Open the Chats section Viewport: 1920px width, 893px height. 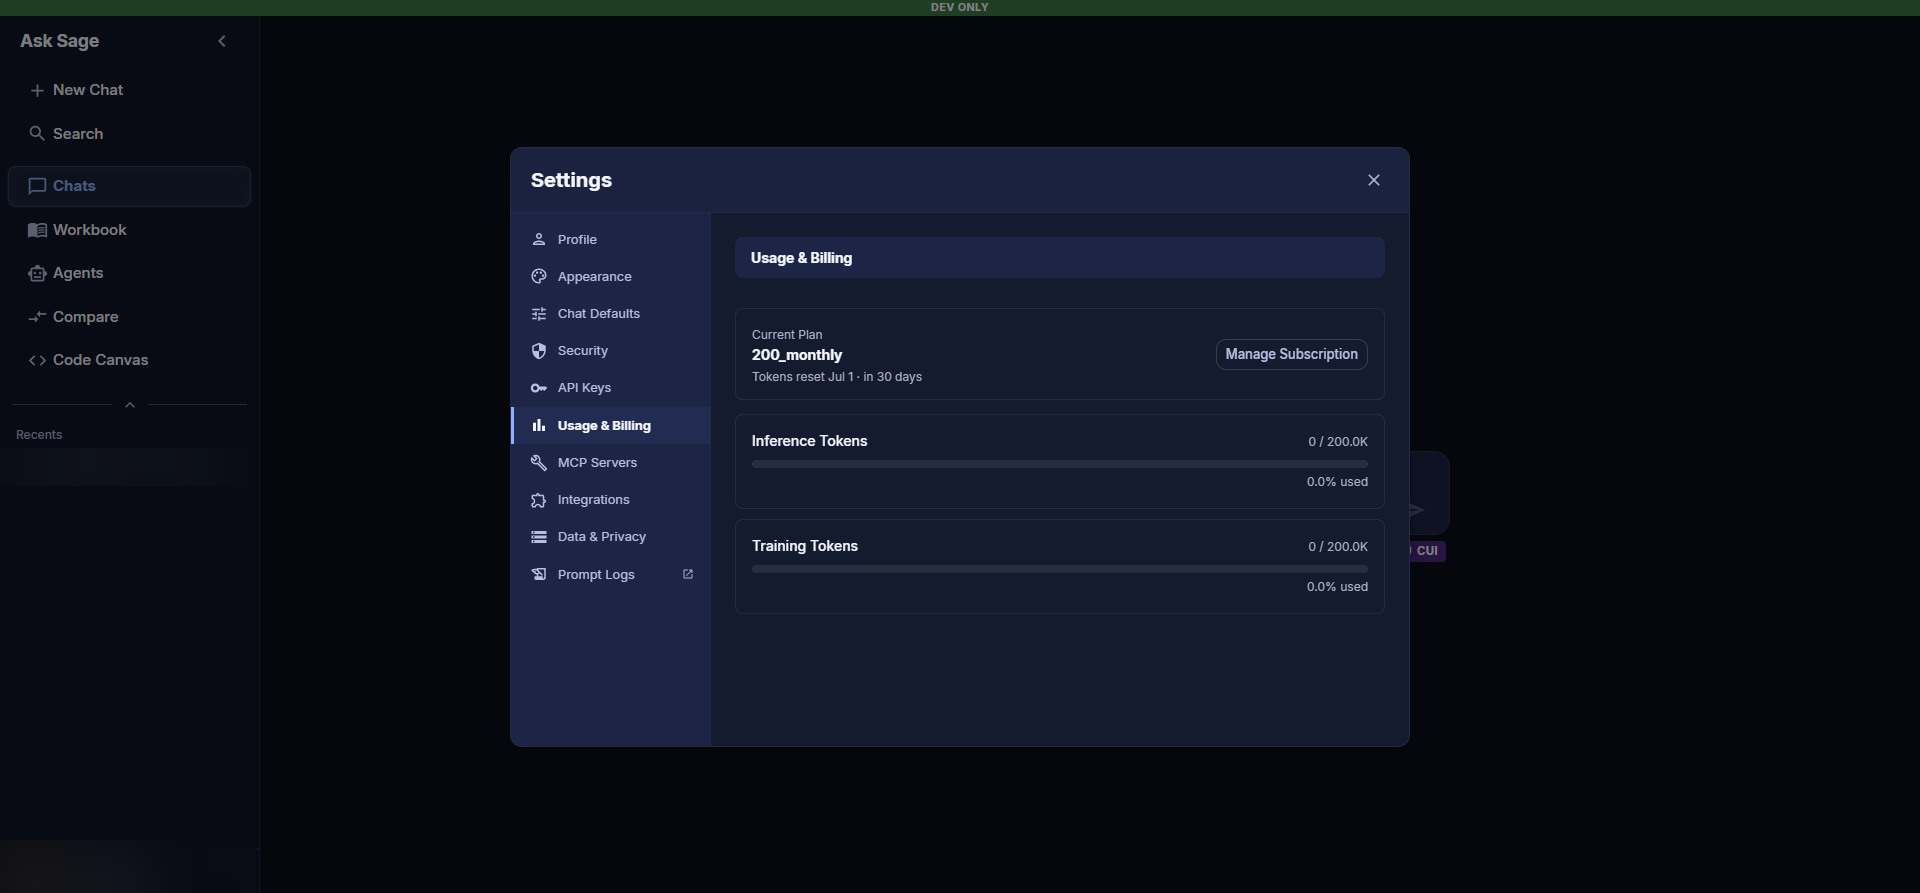[129, 186]
